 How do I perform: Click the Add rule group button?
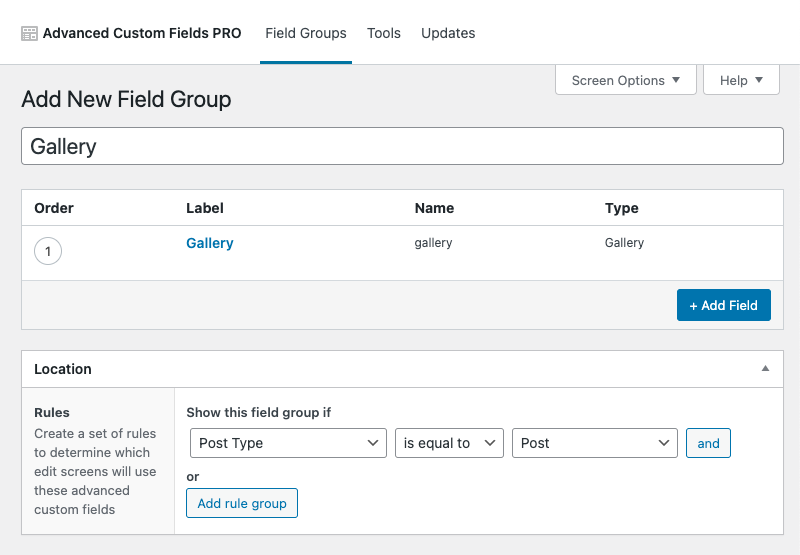tap(242, 503)
